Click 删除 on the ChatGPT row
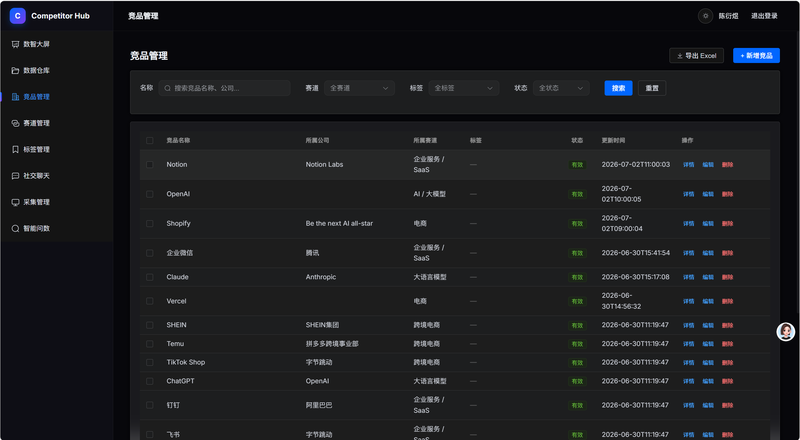 click(x=728, y=381)
